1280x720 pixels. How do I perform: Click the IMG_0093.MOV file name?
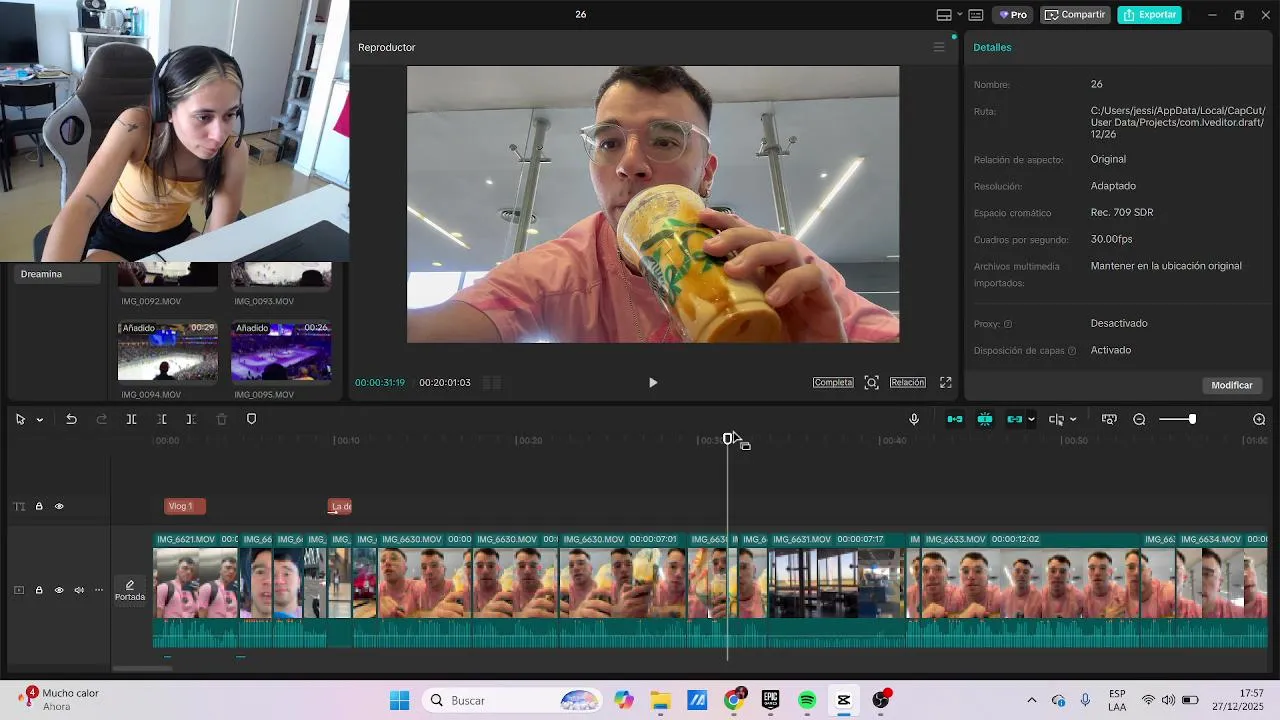pyautogui.click(x=264, y=301)
